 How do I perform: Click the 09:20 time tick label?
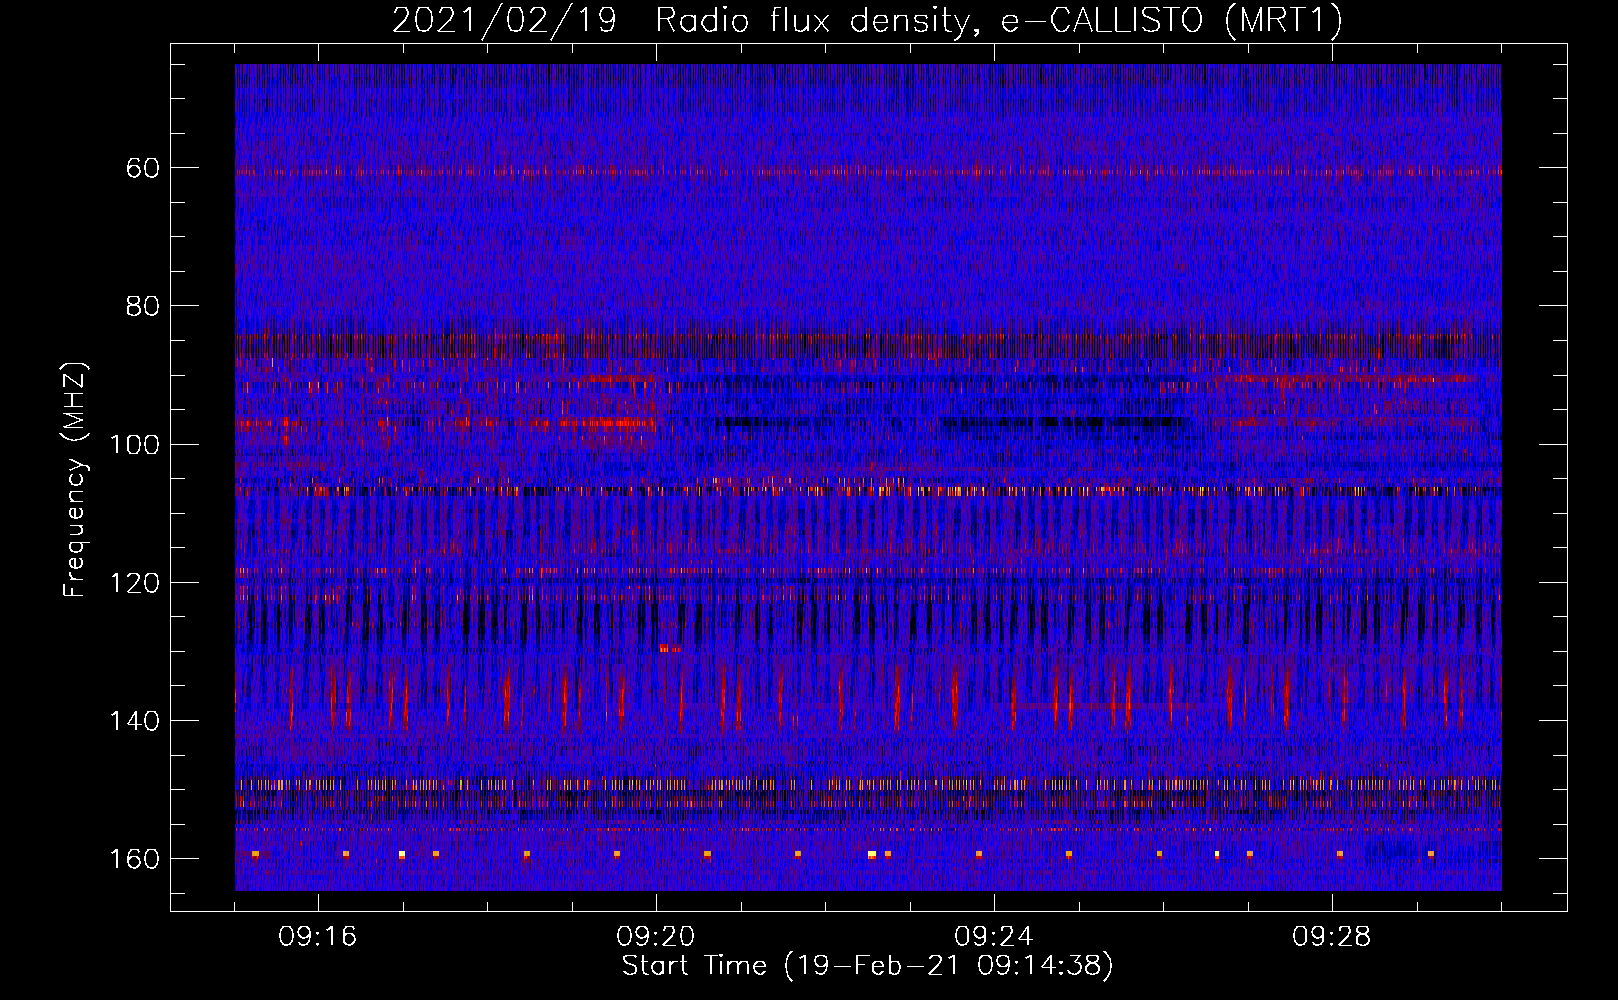(x=656, y=937)
